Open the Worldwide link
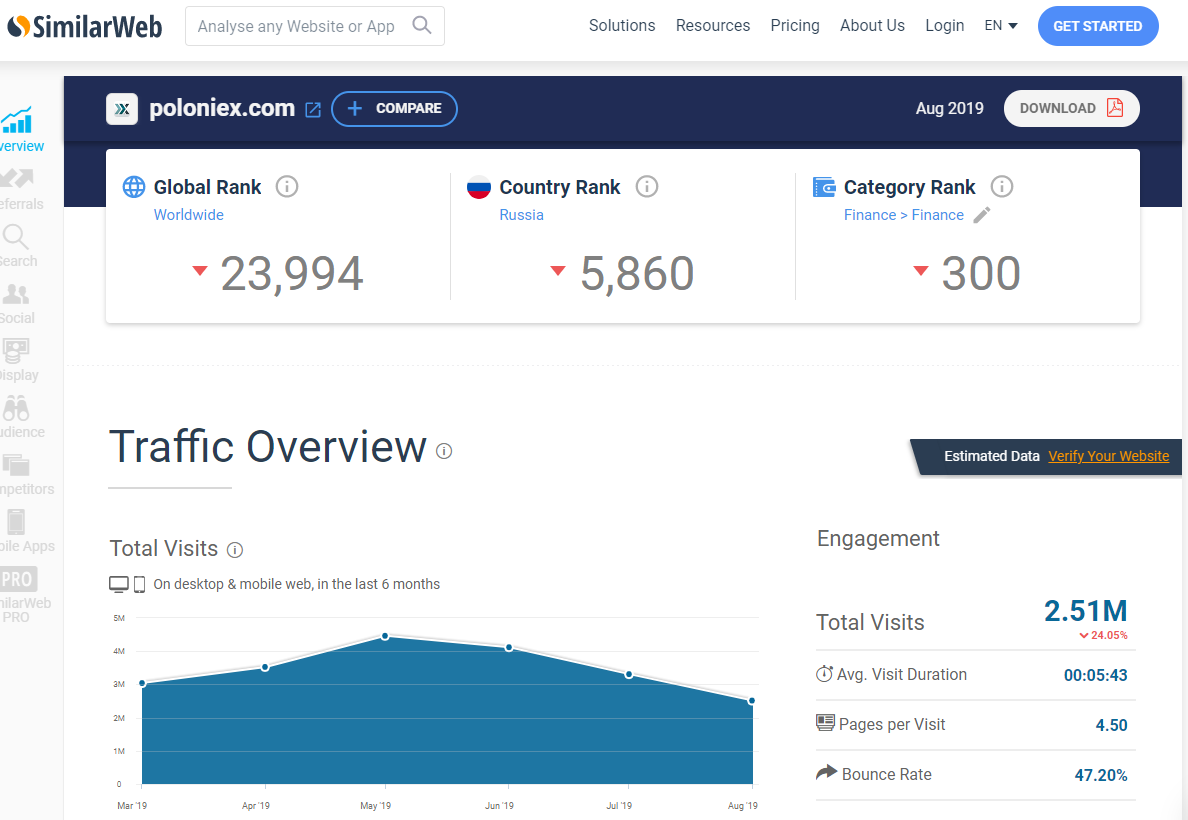This screenshot has width=1188, height=820. 189,214
